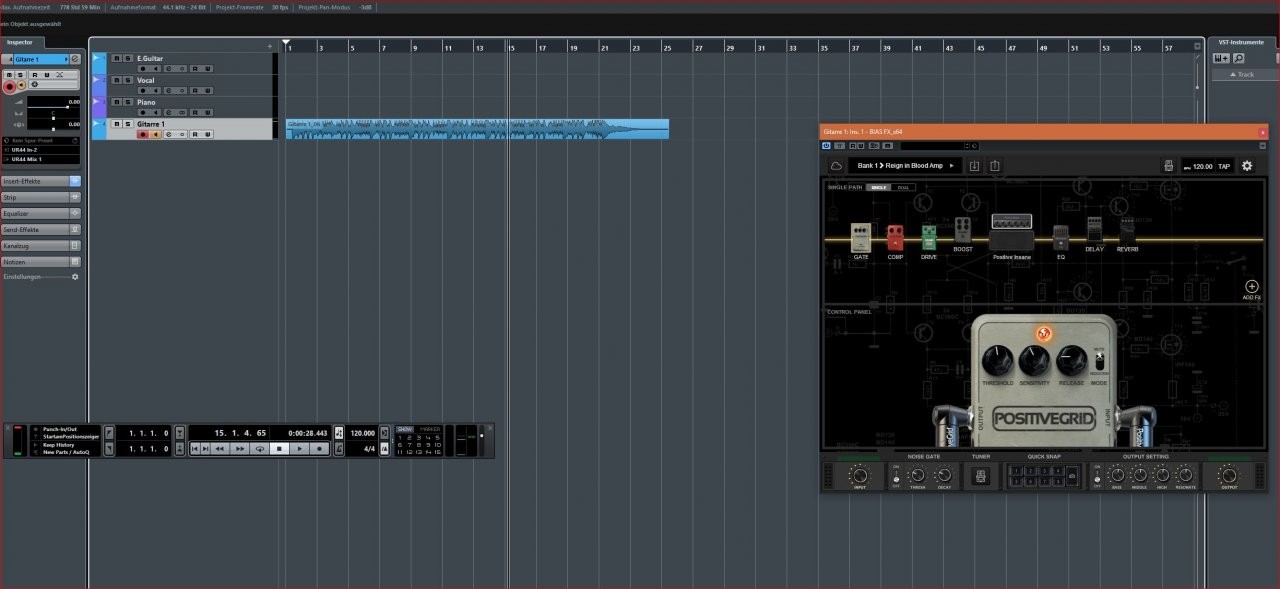1280x589 pixels.
Task: Select the BOOST pedal
Action: click(x=963, y=231)
